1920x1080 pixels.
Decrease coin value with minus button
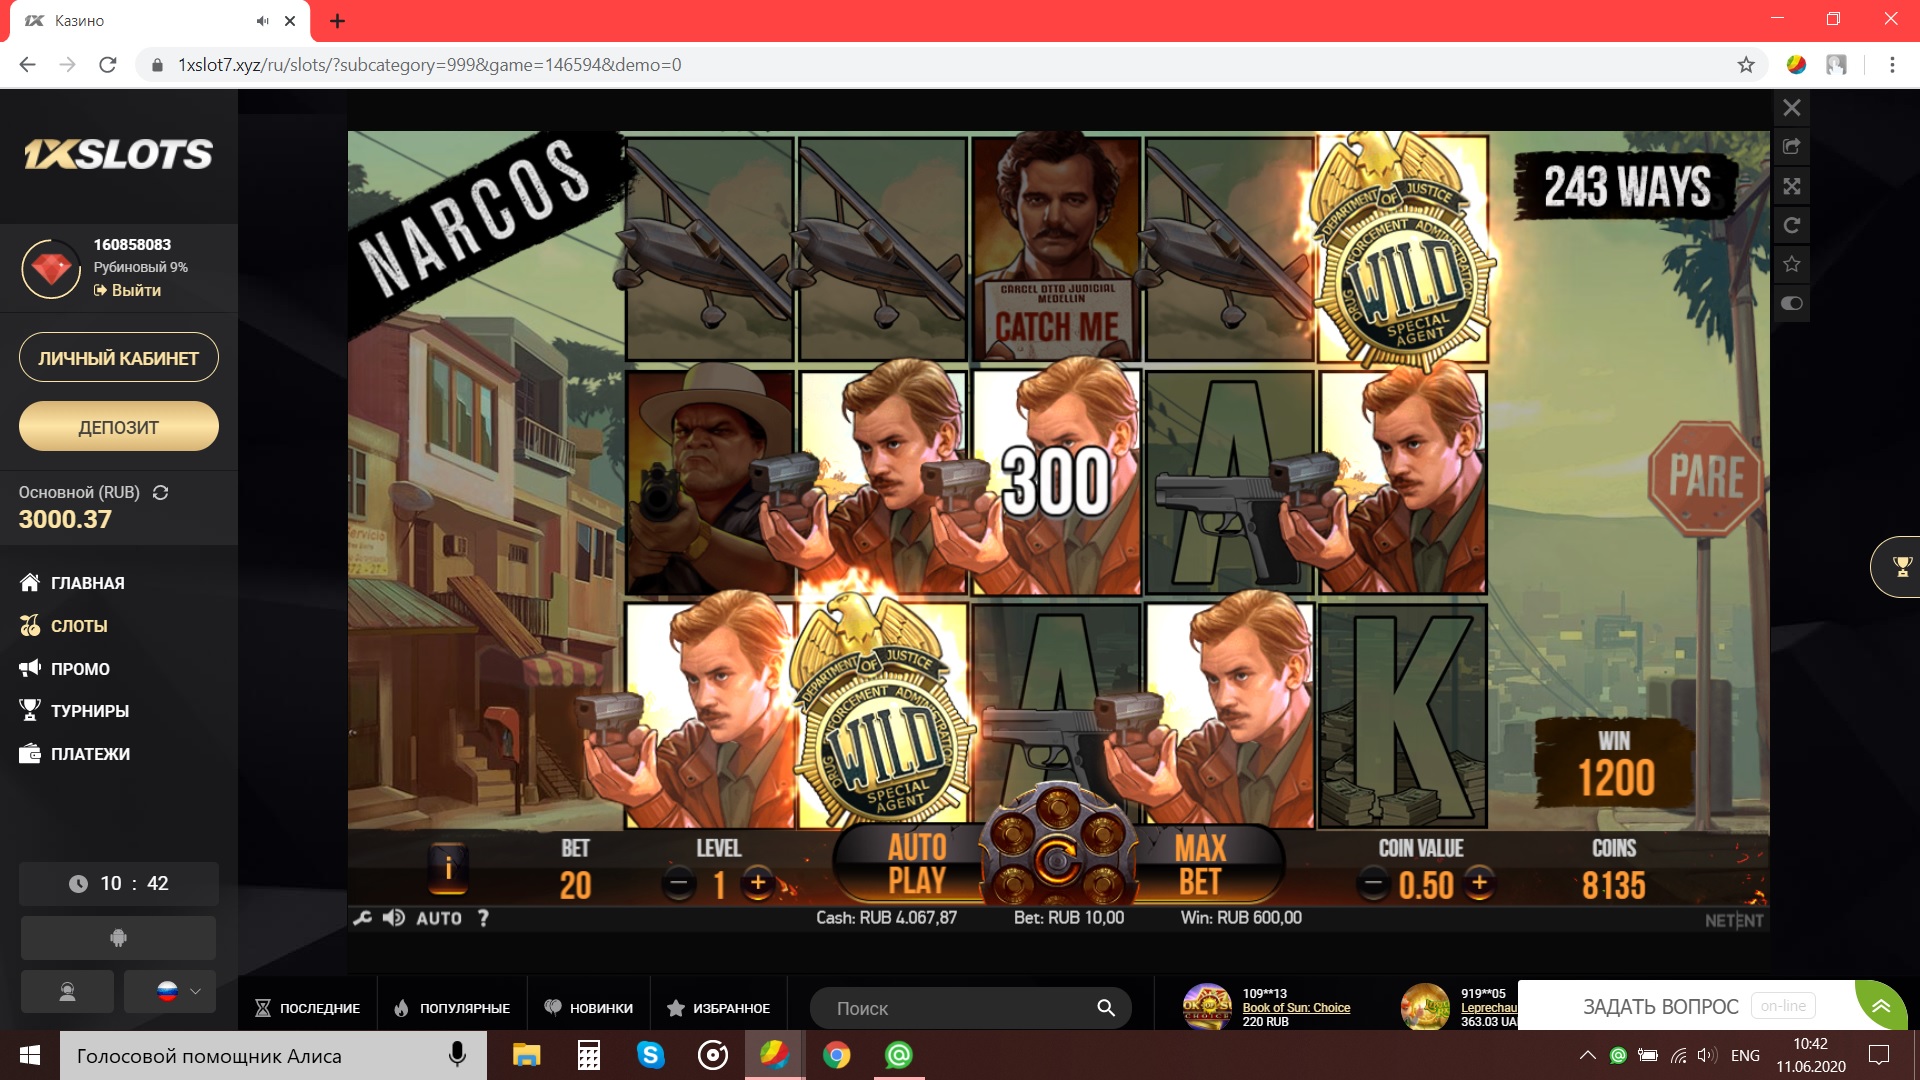pyautogui.click(x=1373, y=883)
